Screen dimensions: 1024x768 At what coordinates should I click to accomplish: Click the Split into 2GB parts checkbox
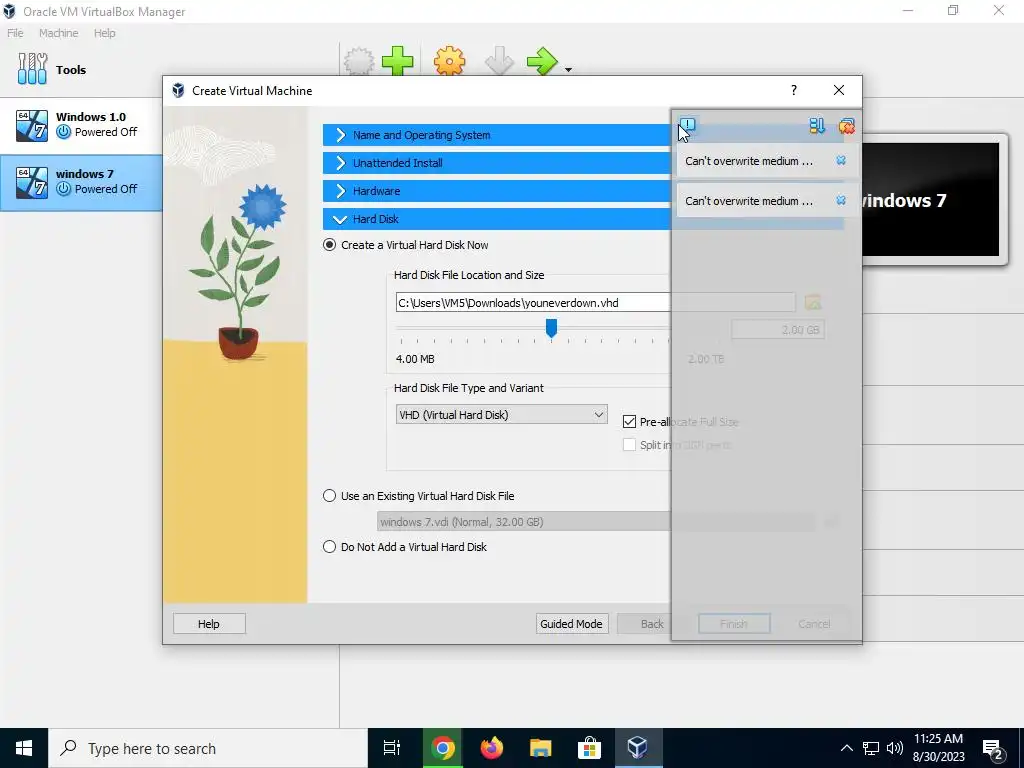(x=629, y=445)
